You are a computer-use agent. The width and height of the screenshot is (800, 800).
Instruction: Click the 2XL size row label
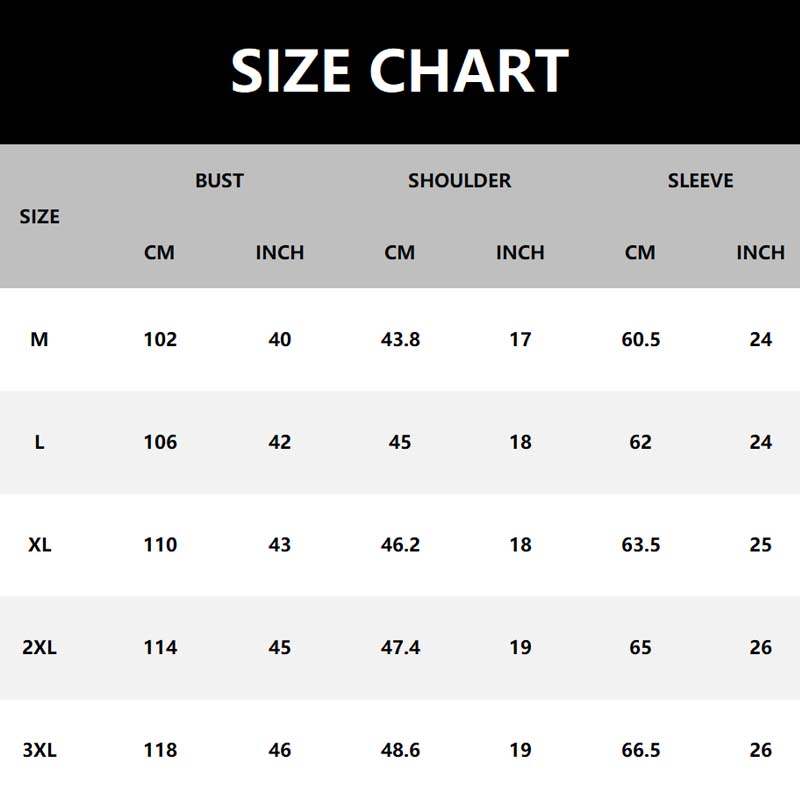39,648
